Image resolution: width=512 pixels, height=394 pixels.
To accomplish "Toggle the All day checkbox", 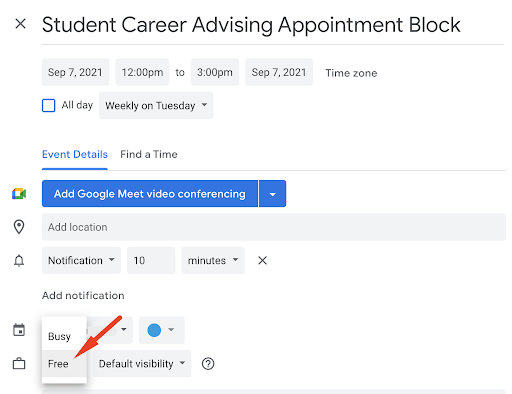I will (49, 106).
